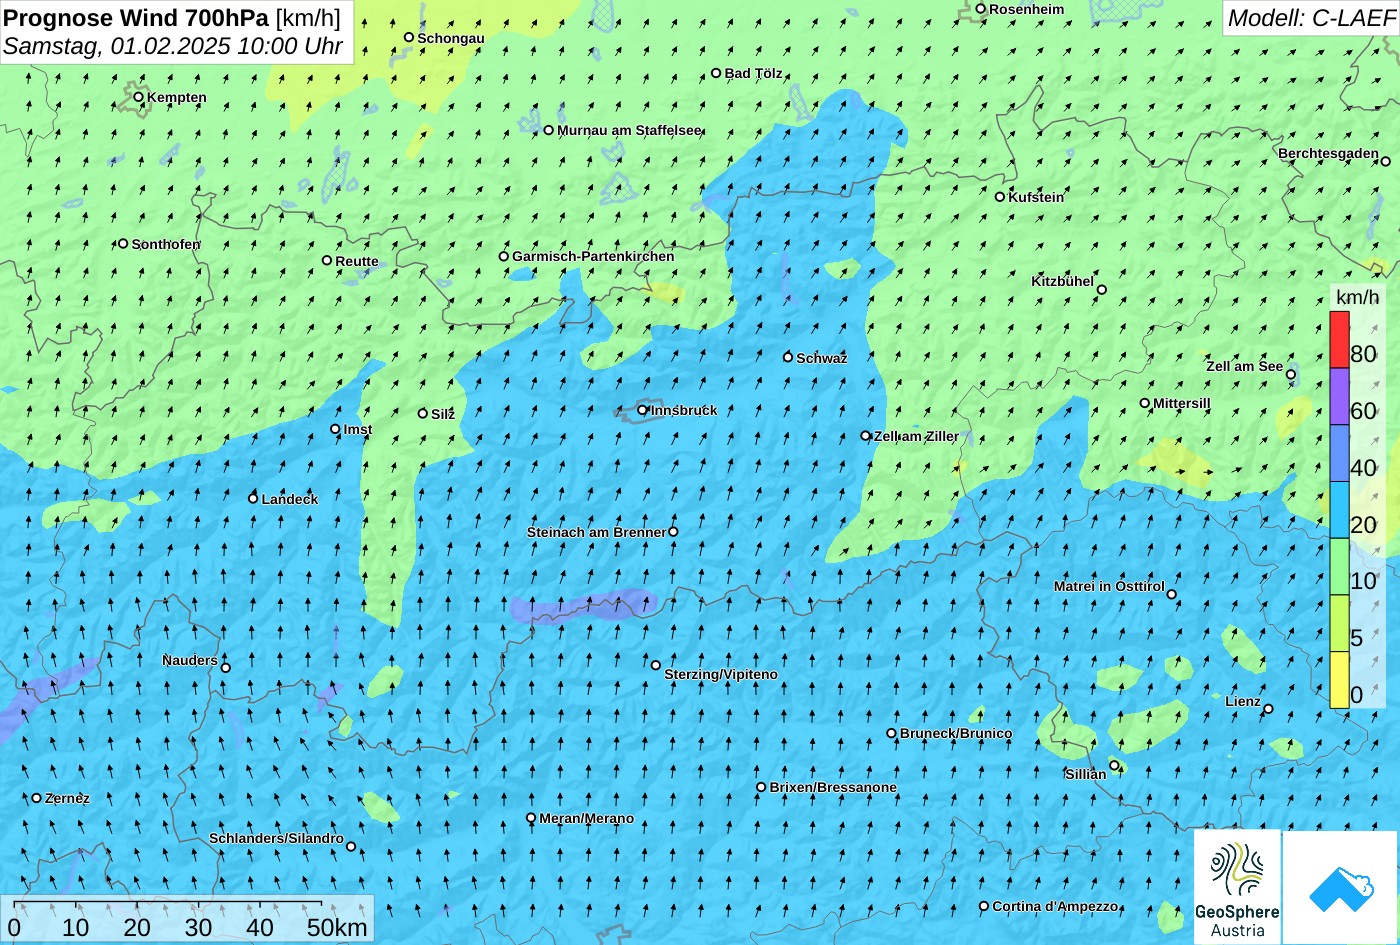Click the green 10–20 legend swatch
Image resolution: width=1400 pixels, height=945 pixels.
pos(1339,567)
